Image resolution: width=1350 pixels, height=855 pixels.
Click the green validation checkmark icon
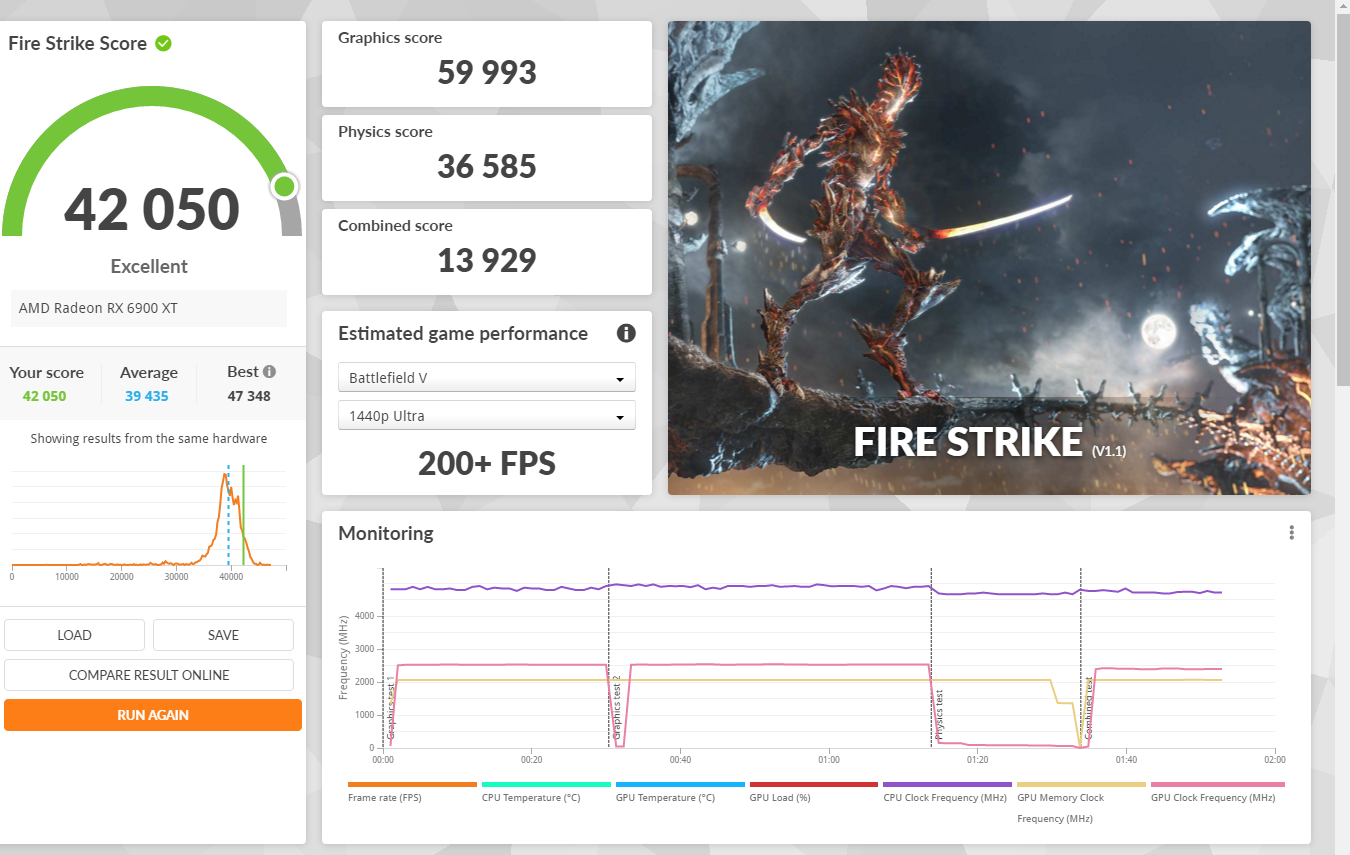click(163, 43)
